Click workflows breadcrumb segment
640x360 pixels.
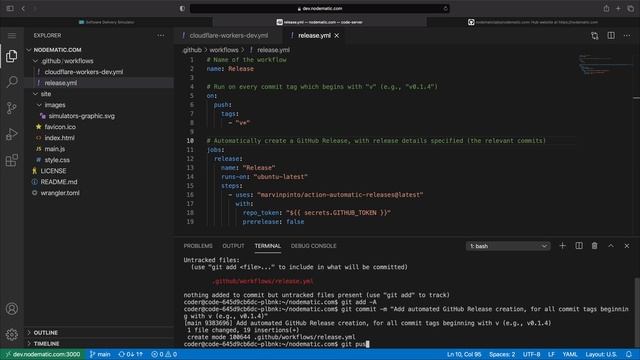tap(224, 50)
